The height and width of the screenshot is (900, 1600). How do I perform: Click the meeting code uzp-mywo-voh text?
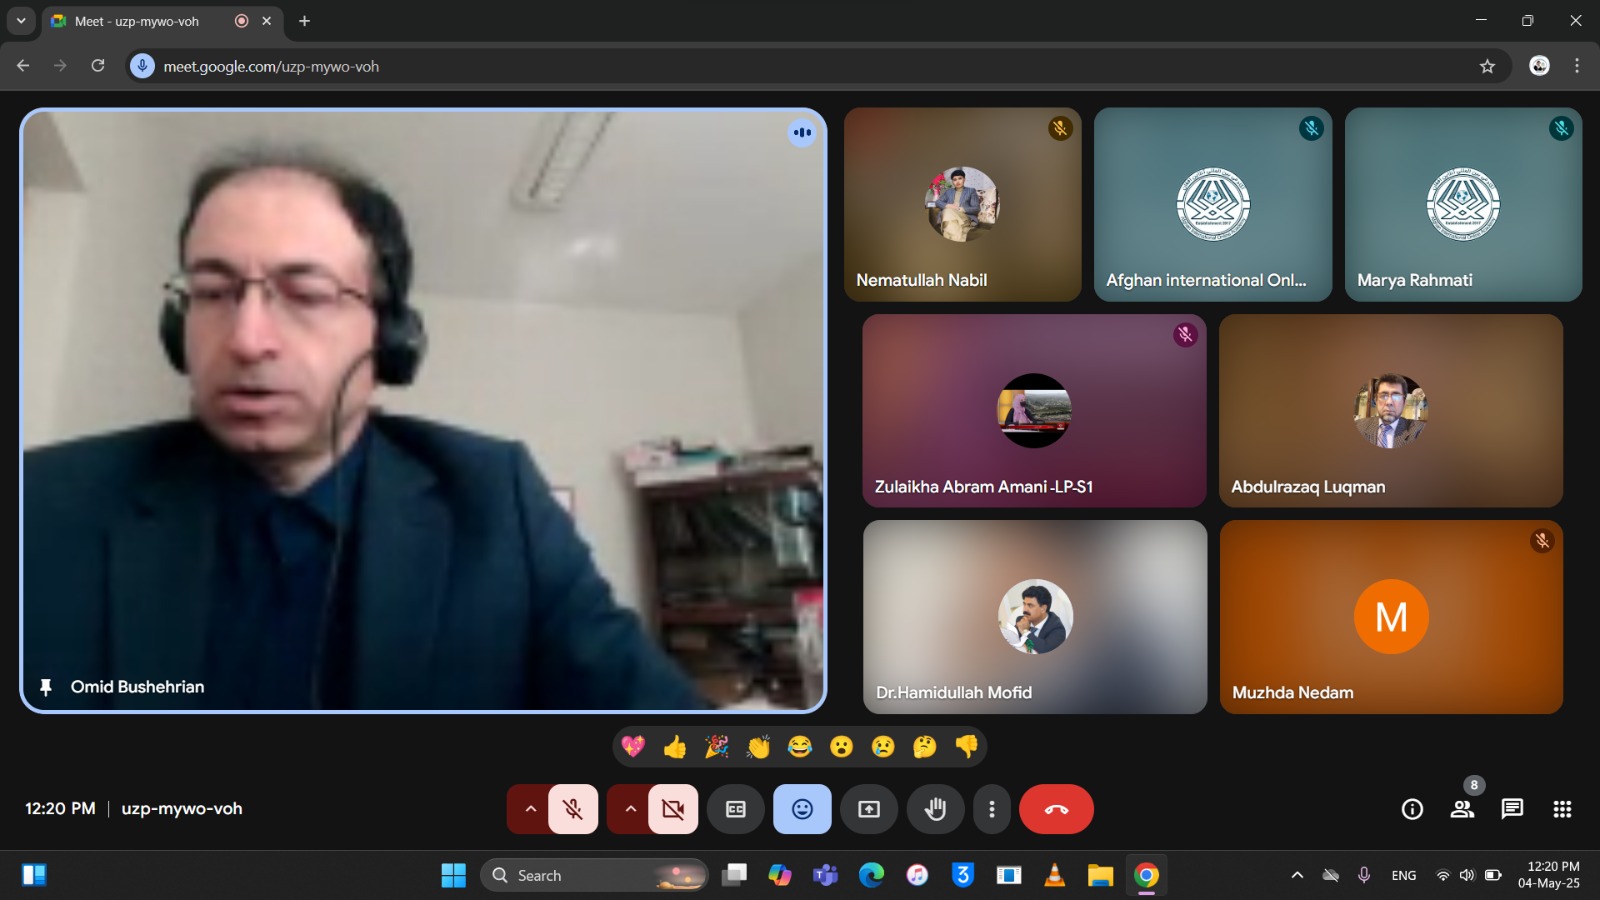click(182, 808)
